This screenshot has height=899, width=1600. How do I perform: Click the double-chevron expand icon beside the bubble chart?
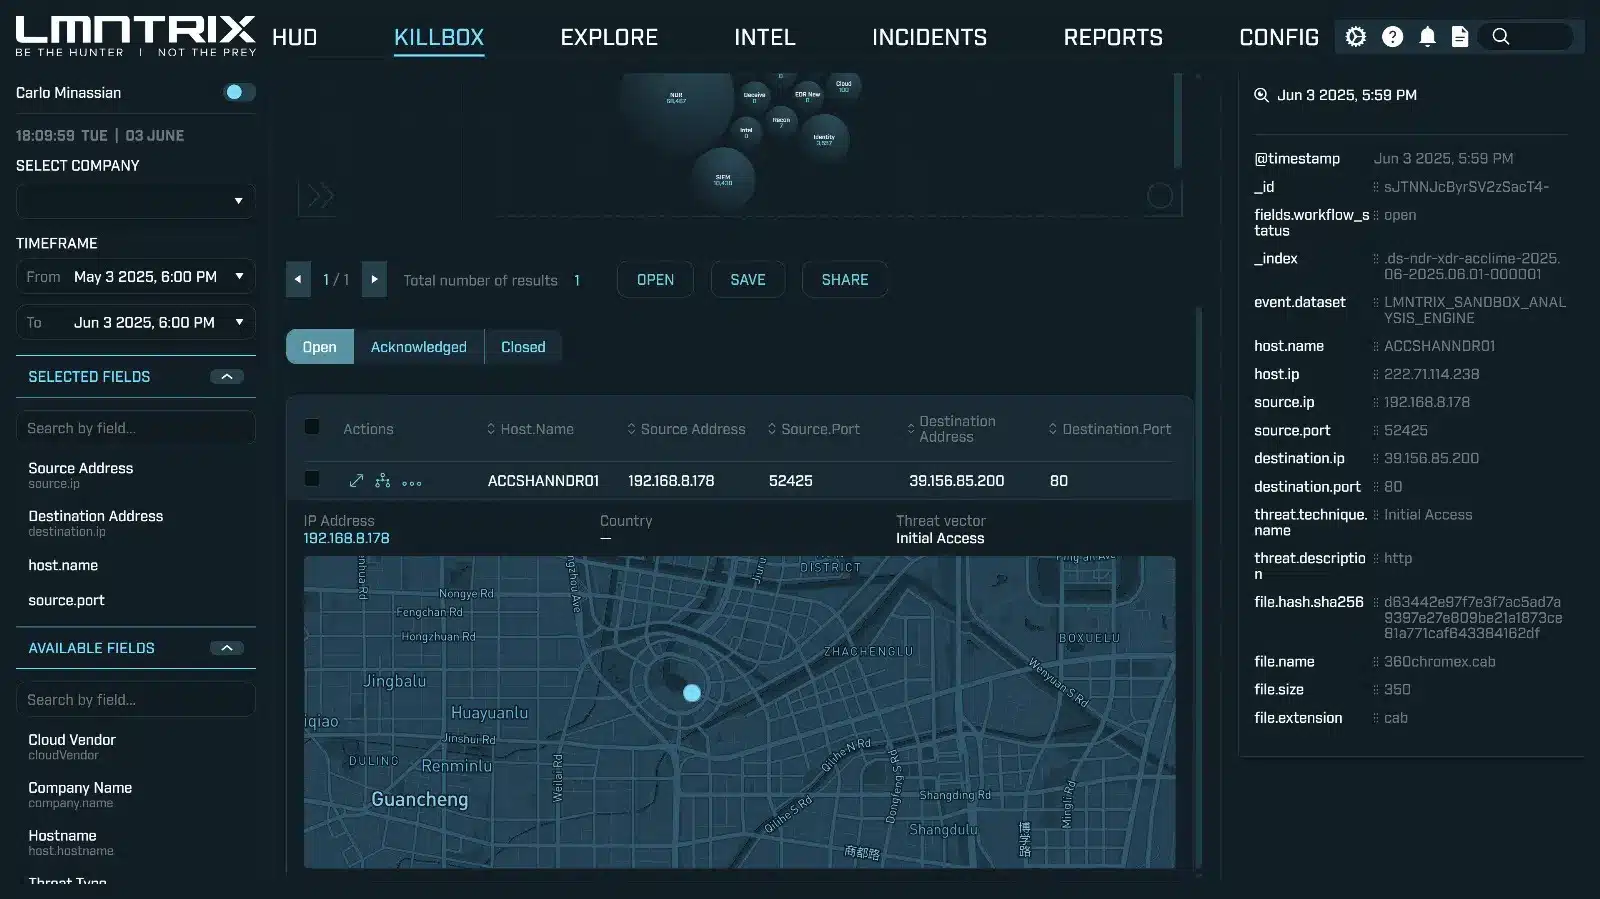pyautogui.click(x=320, y=196)
